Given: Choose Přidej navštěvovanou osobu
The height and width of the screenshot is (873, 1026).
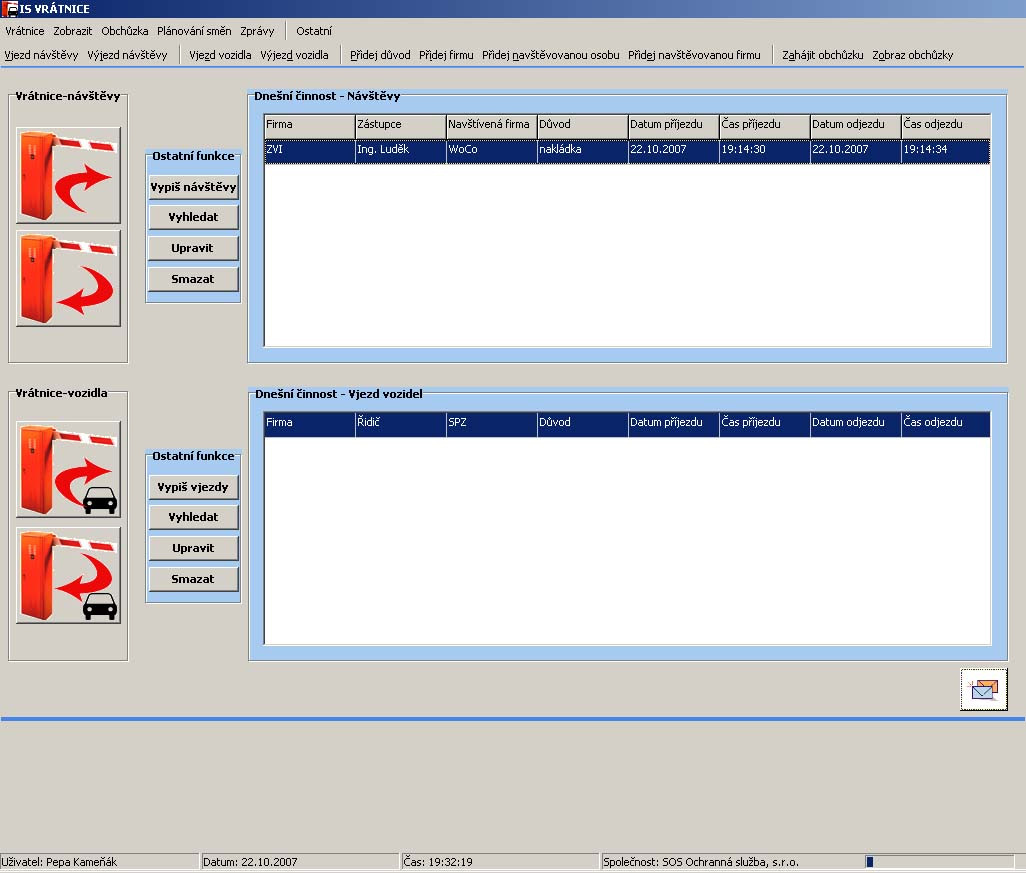Looking at the screenshot, I should (x=550, y=55).
